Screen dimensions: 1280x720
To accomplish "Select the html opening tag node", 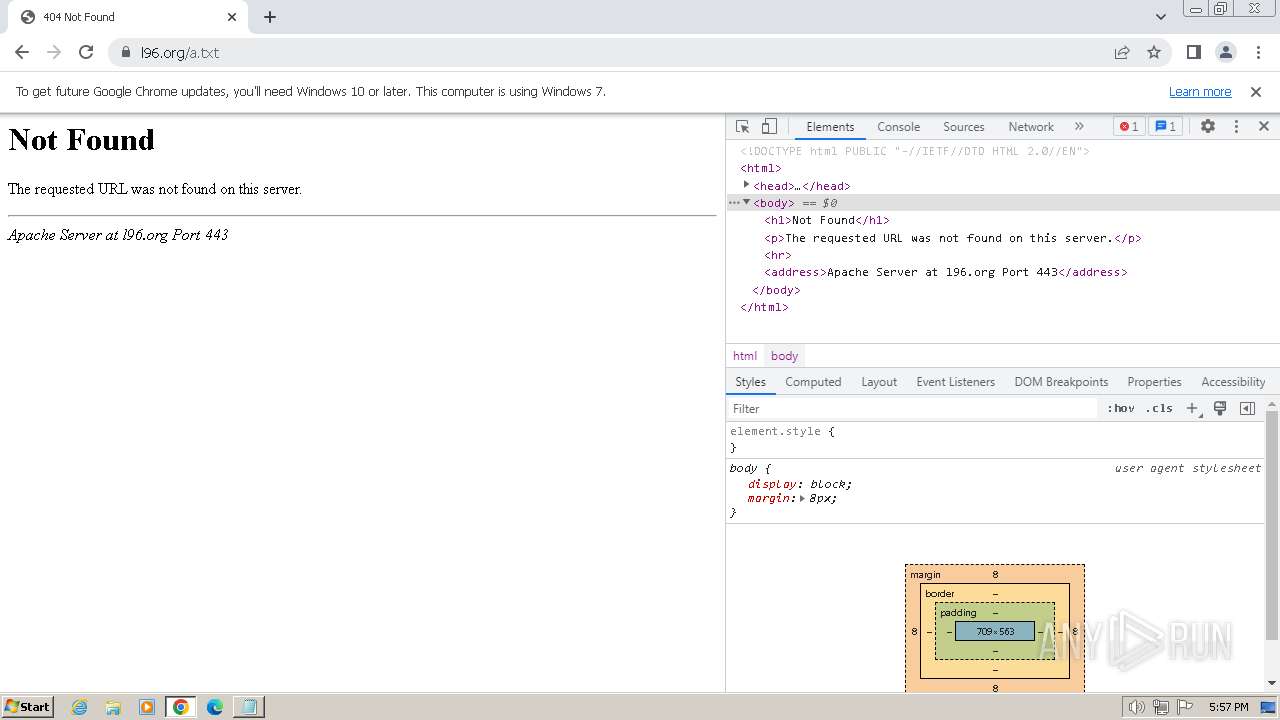I will tap(761, 168).
